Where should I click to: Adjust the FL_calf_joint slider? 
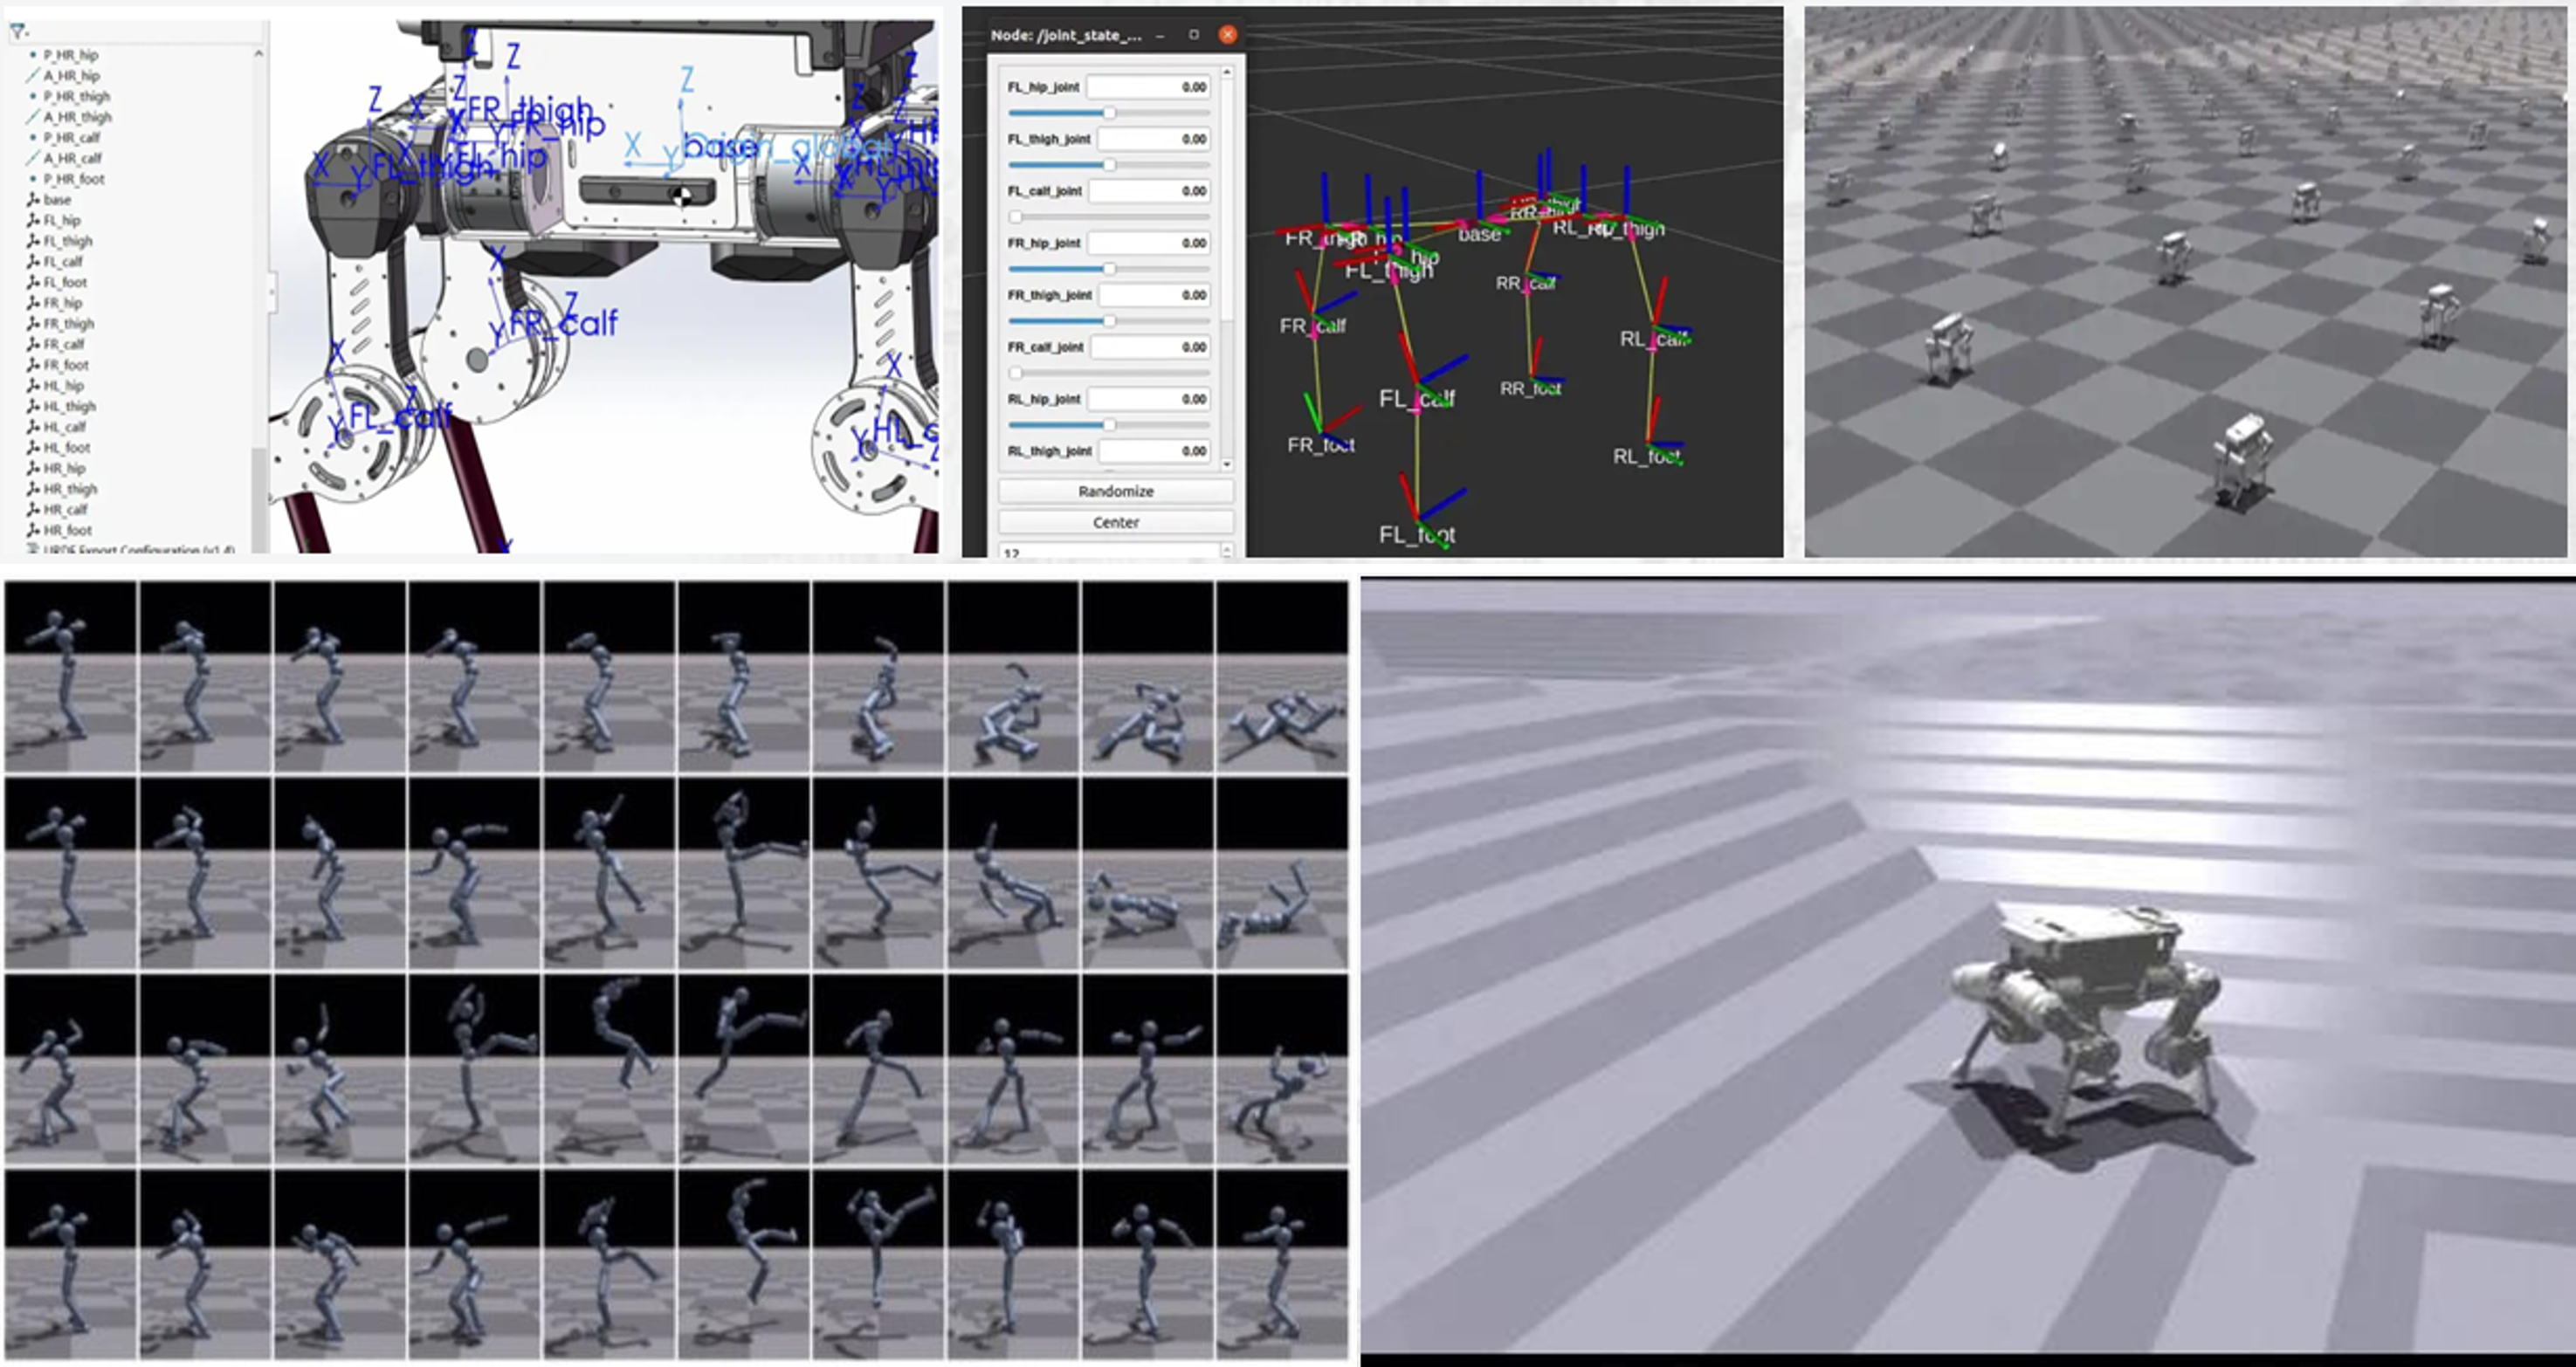[1109, 216]
